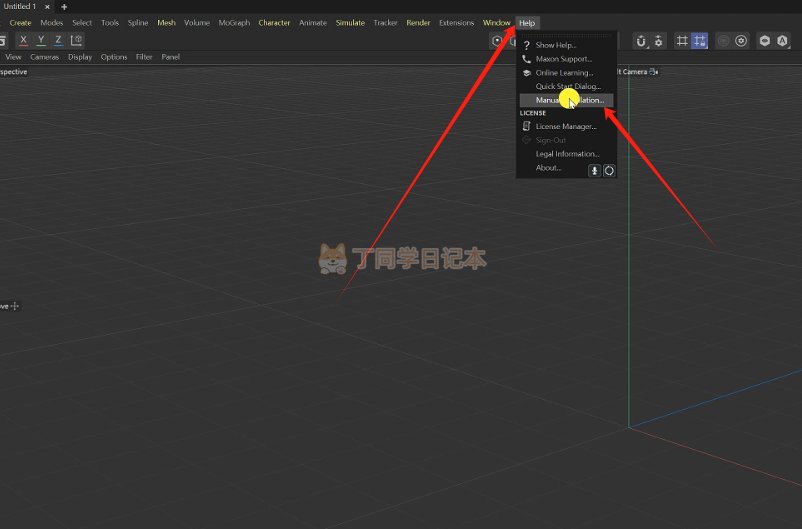Click the highlighted locked workplane icon
This screenshot has width=802, height=529.
(x=700, y=41)
